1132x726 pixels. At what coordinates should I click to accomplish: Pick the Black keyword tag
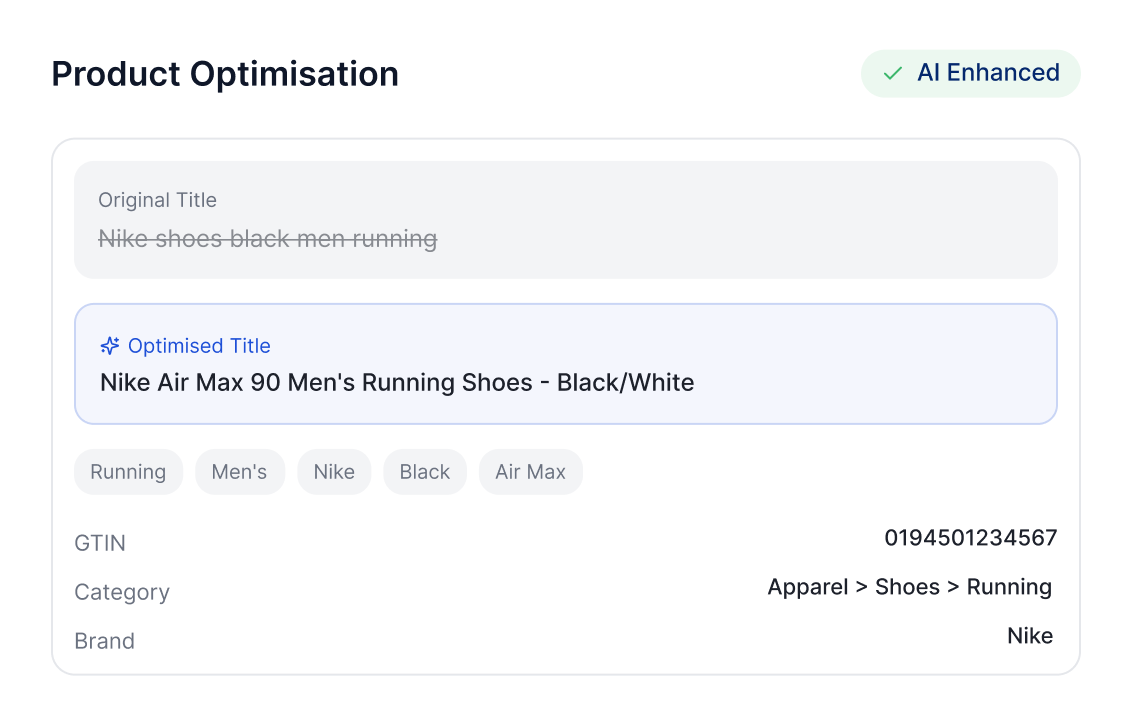click(x=425, y=472)
